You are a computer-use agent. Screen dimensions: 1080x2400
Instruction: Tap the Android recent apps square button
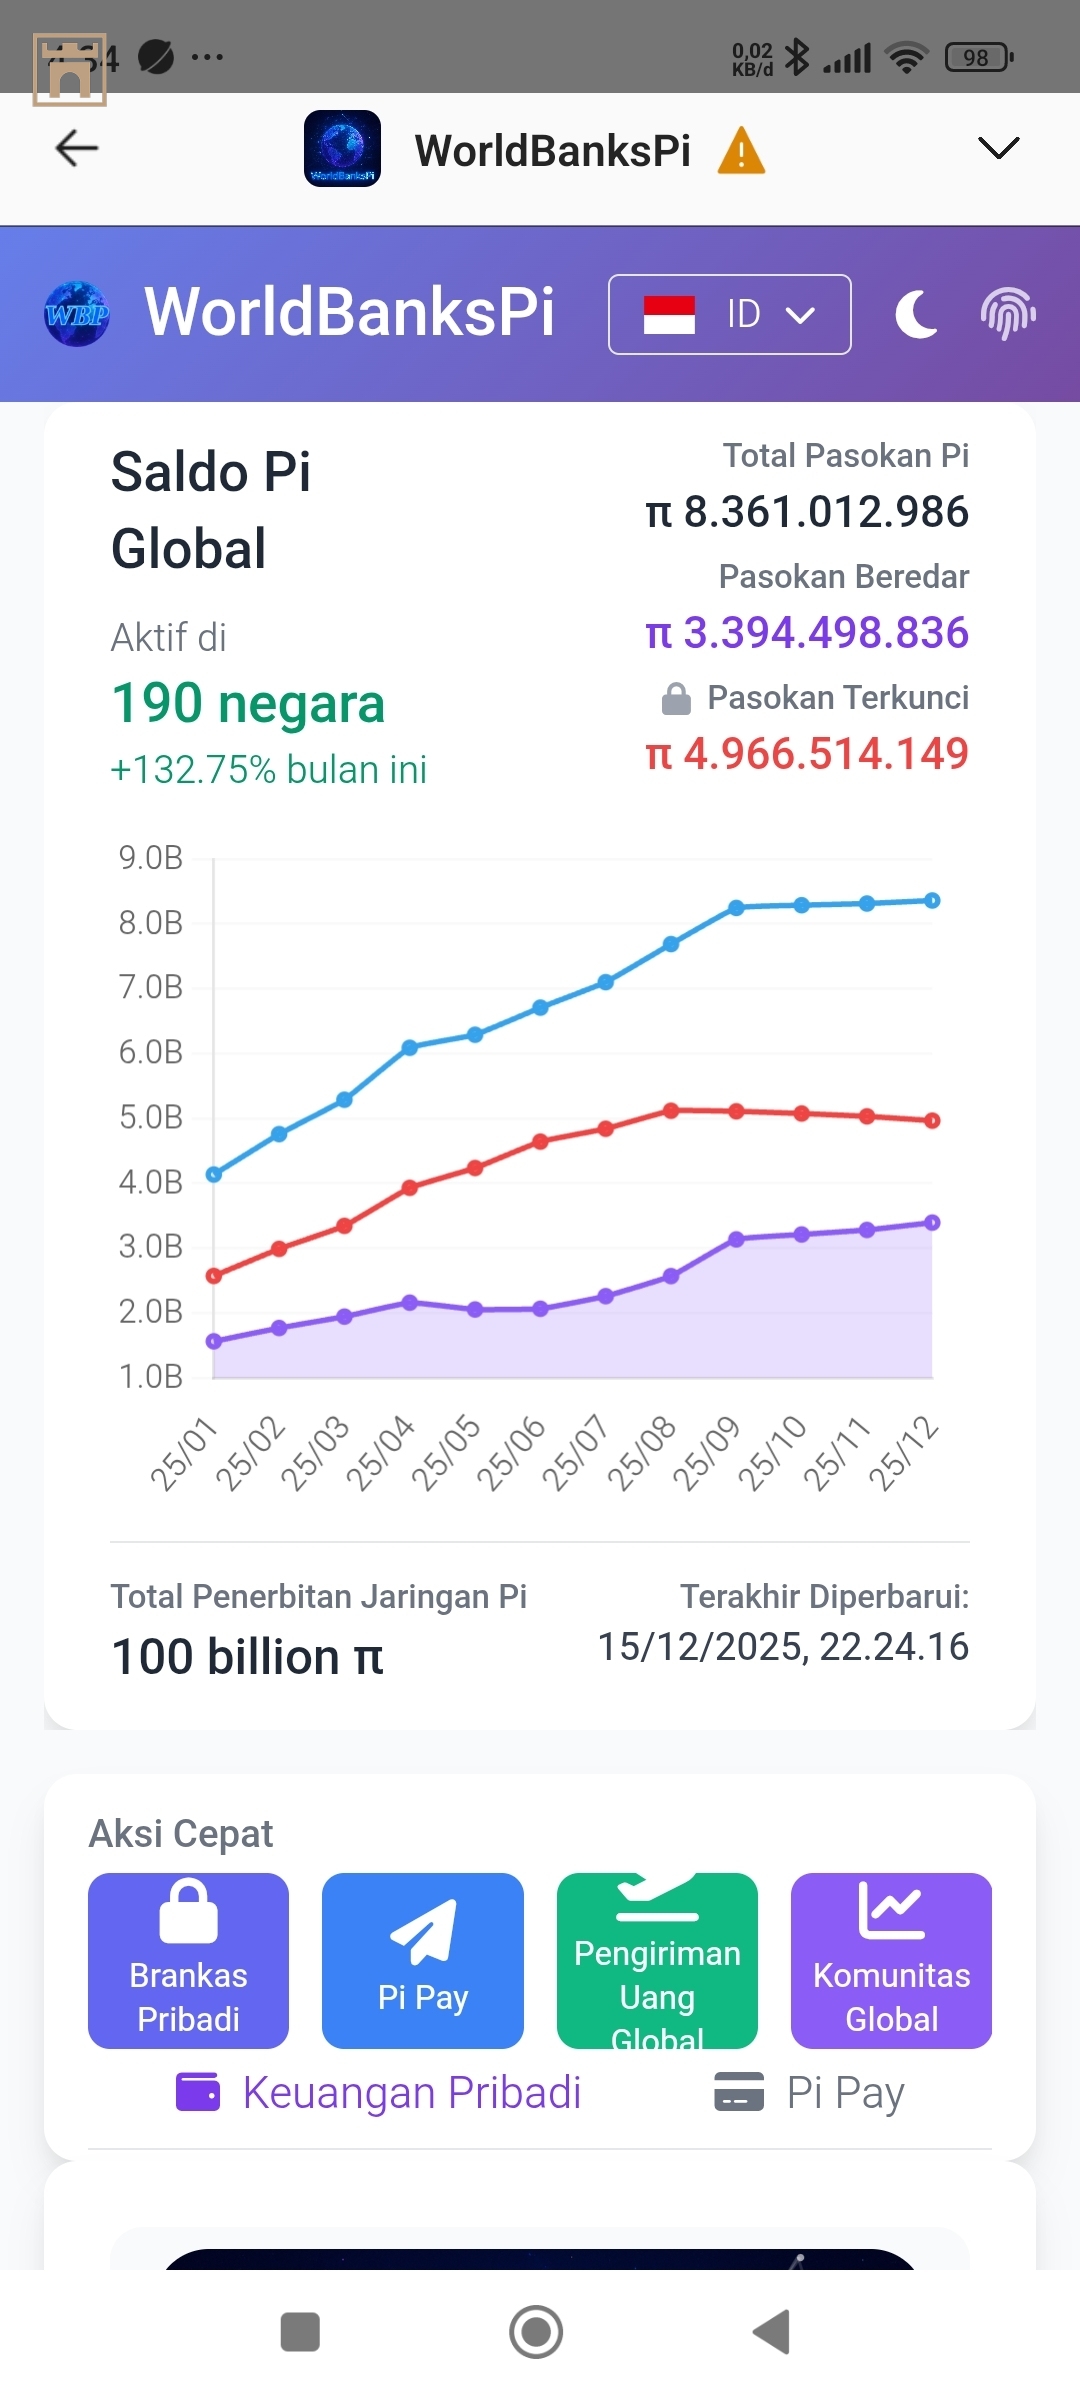(x=300, y=2332)
